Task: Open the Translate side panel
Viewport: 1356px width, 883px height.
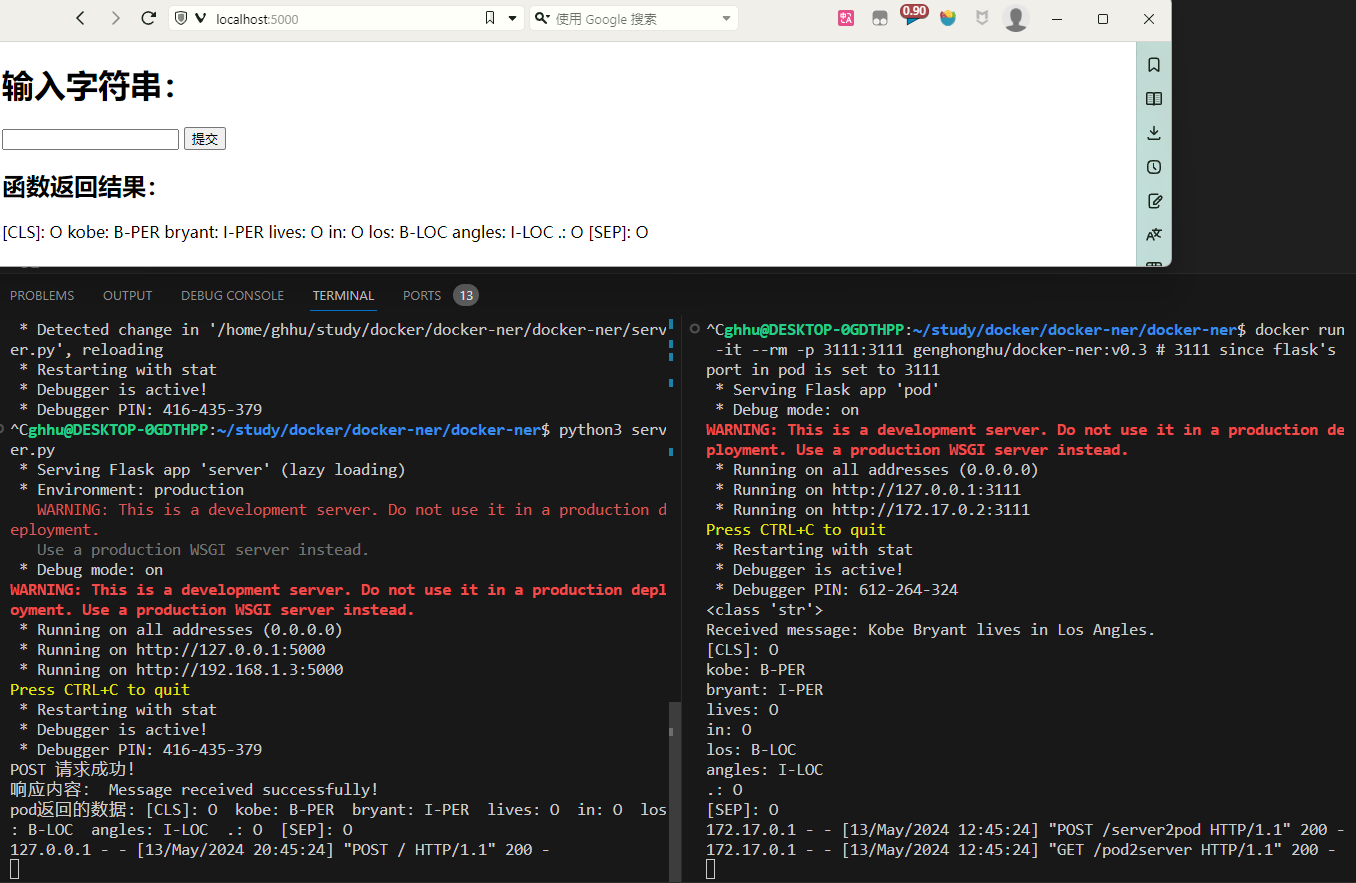Action: point(1154,235)
